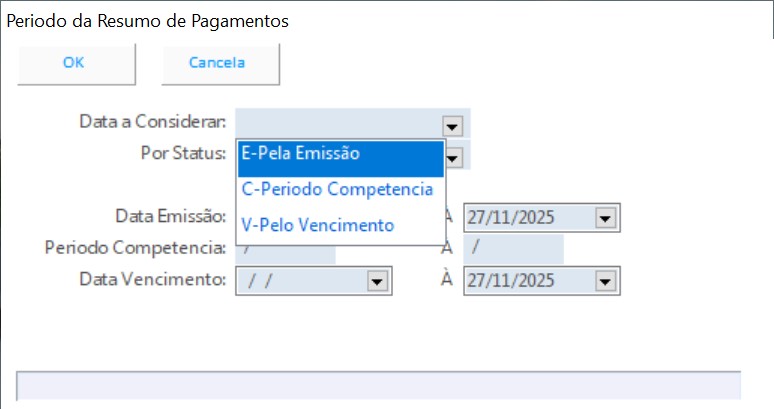Open the Por Status dropdown arrow

tap(453, 157)
